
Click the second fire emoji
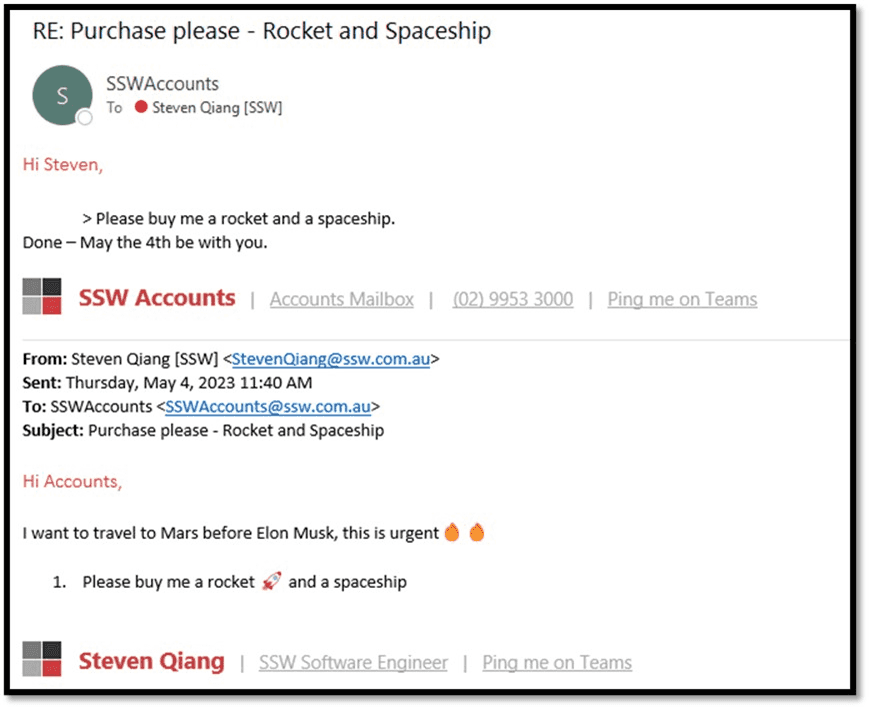pyautogui.click(x=476, y=533)
